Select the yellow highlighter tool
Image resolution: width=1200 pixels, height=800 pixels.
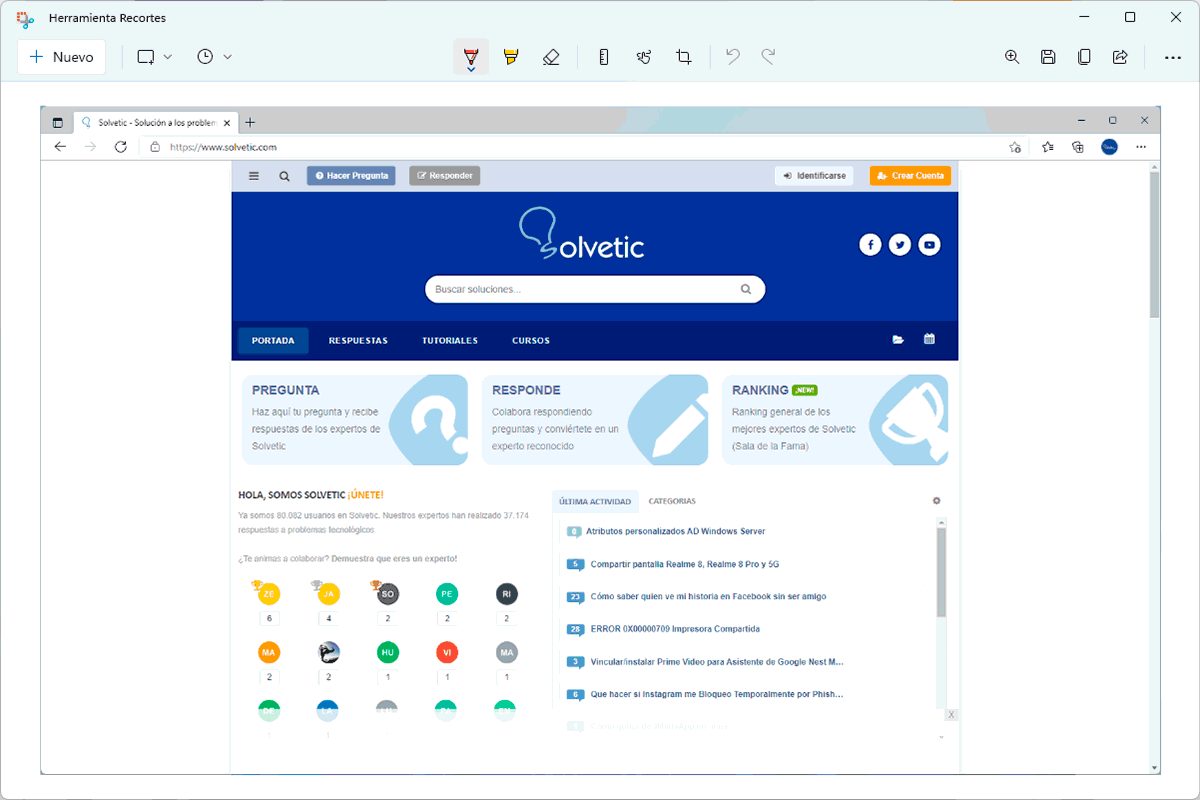[511, 57]
